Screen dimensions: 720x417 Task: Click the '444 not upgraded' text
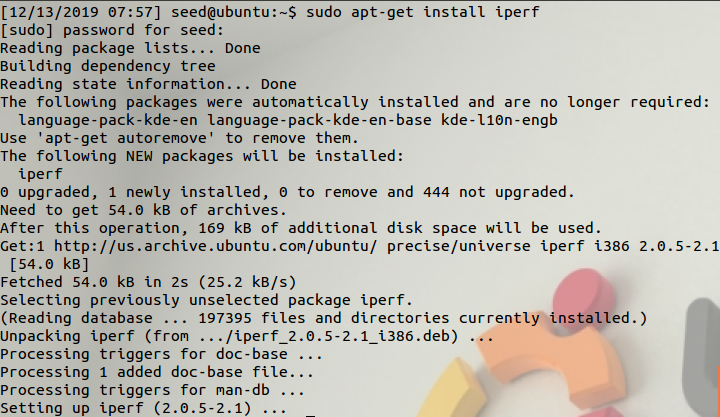[495, 192]
